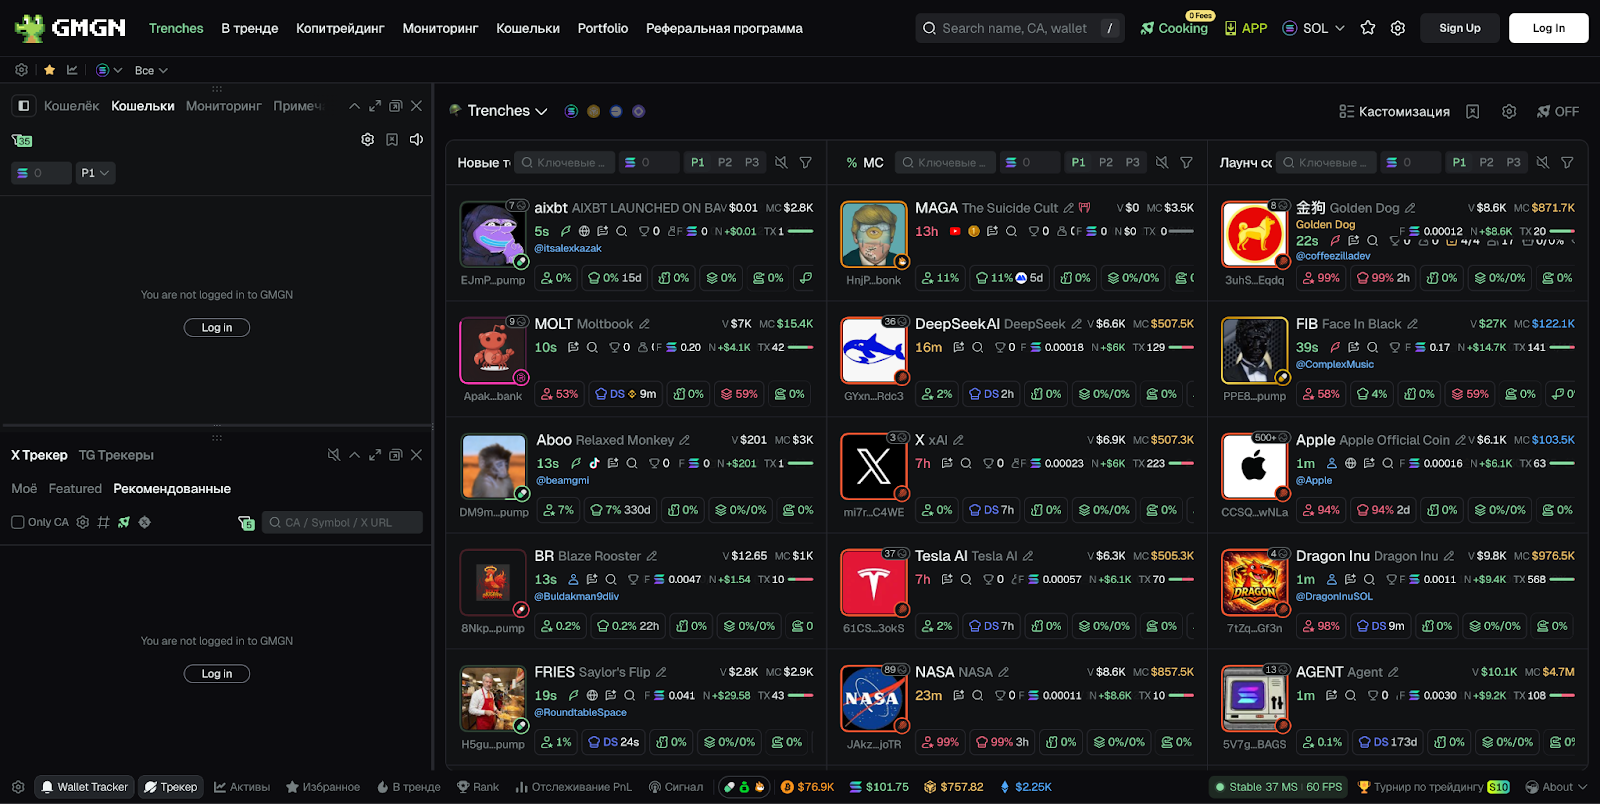Switch to the Кошелёк tab

[72, 106]
